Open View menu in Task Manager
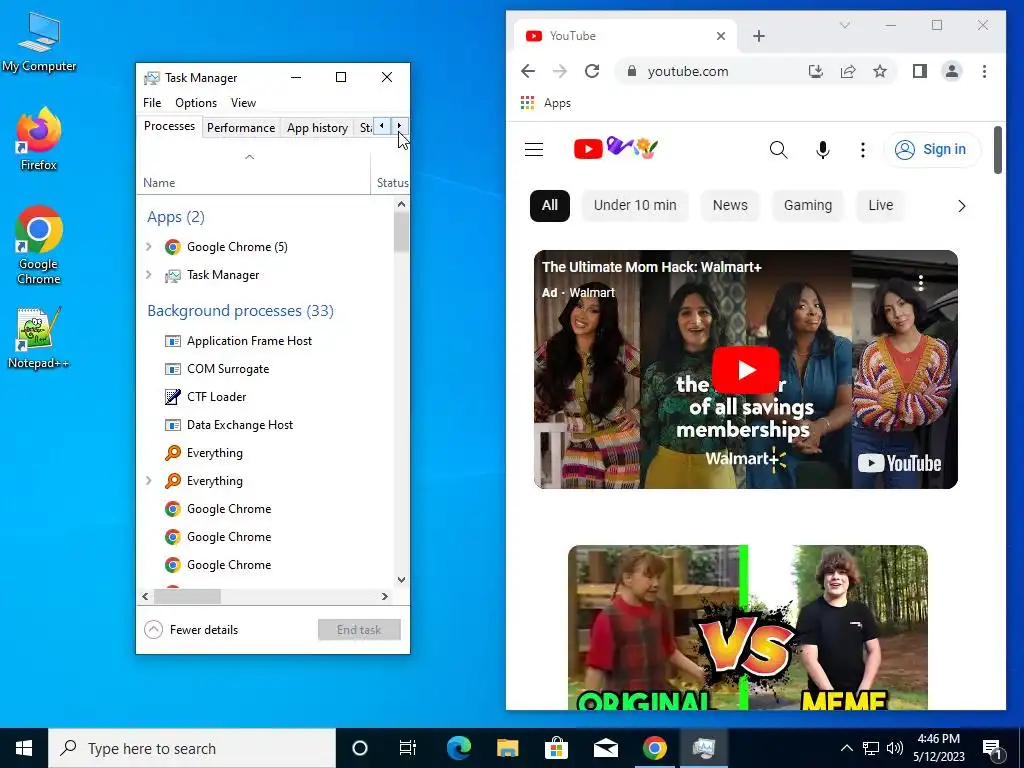 [243, 103]
